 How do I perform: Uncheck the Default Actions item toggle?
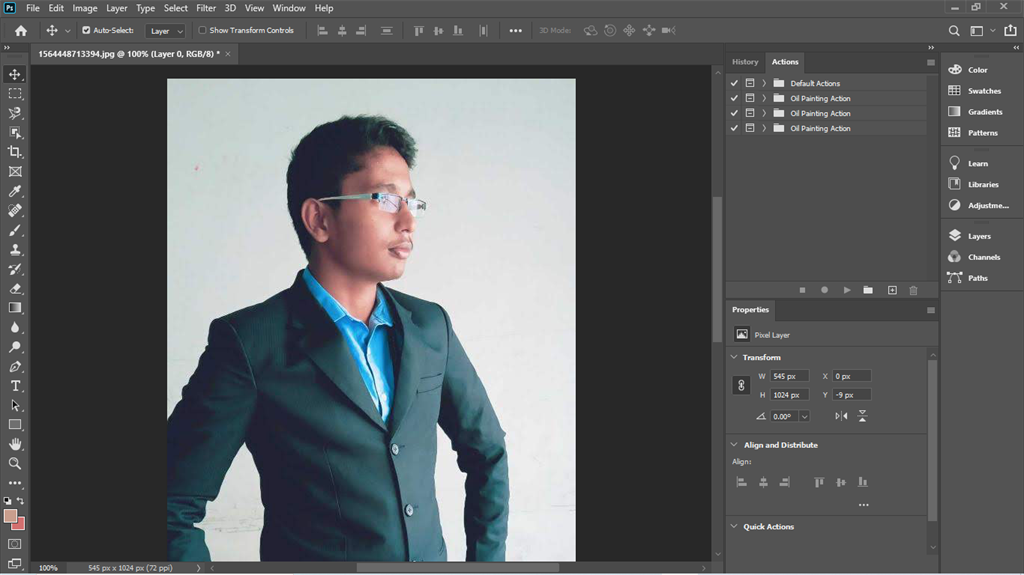[x=734, y=83]
